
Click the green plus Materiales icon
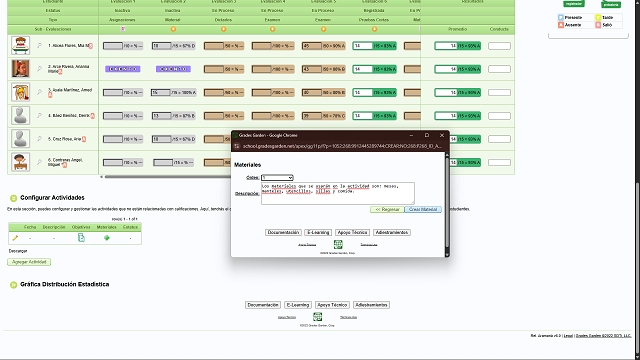(x=107, y=238)
